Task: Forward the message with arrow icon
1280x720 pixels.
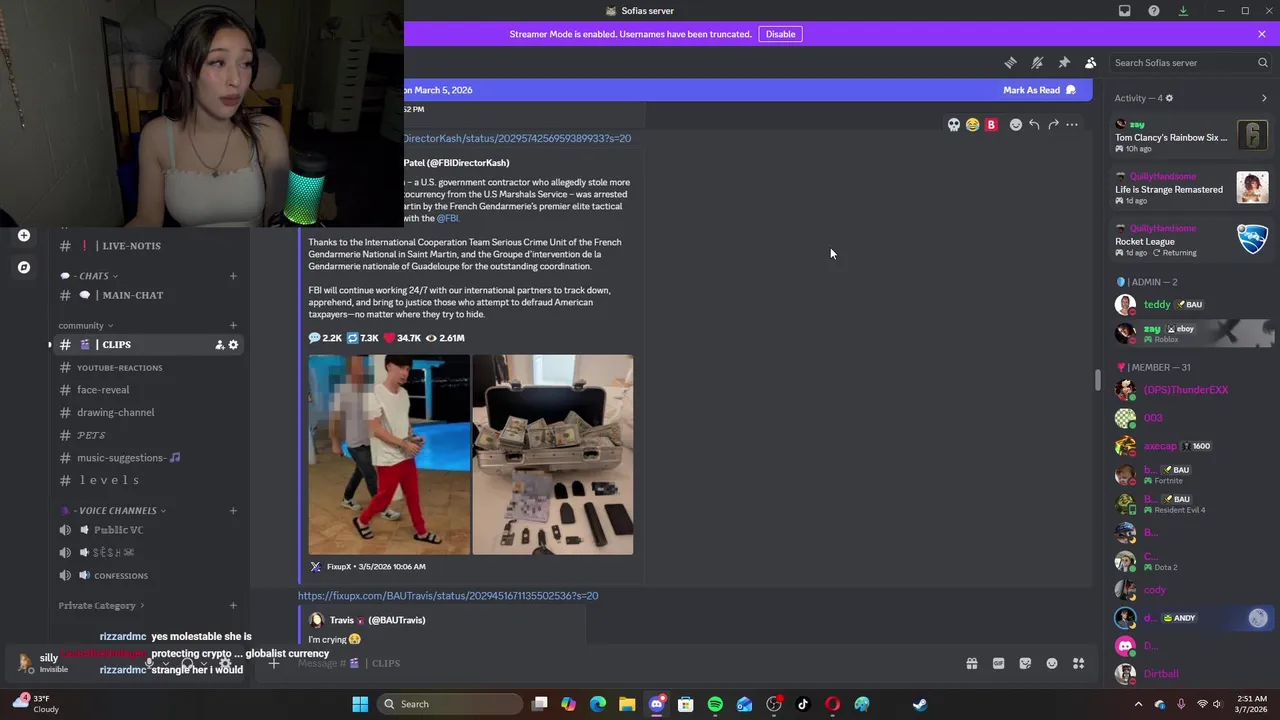Action: [x=1053, y=125]
